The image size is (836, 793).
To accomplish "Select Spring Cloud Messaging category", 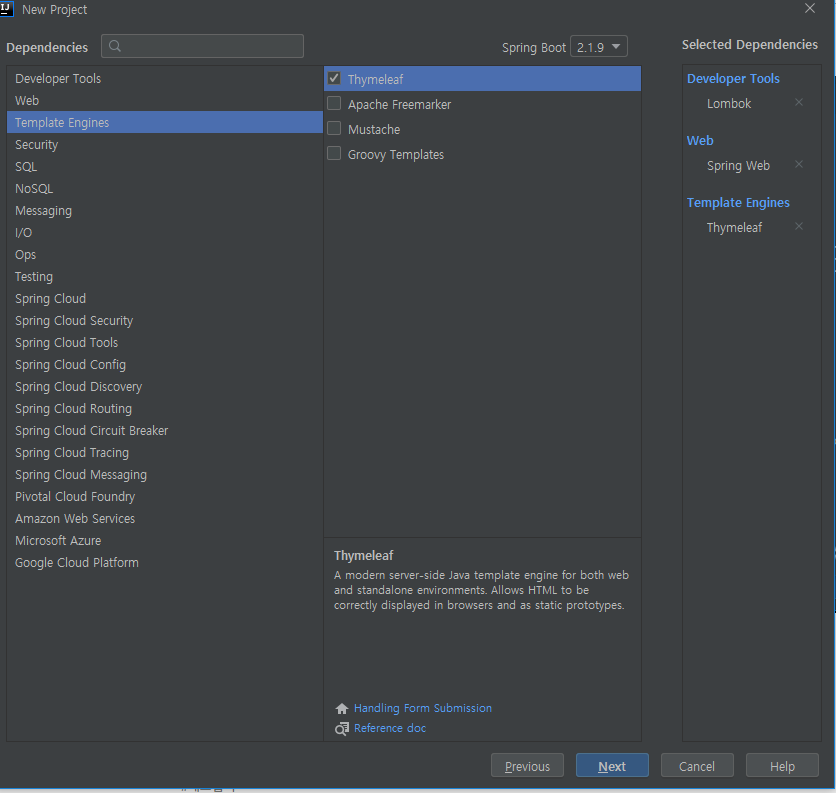I will (x=165, y=475).
